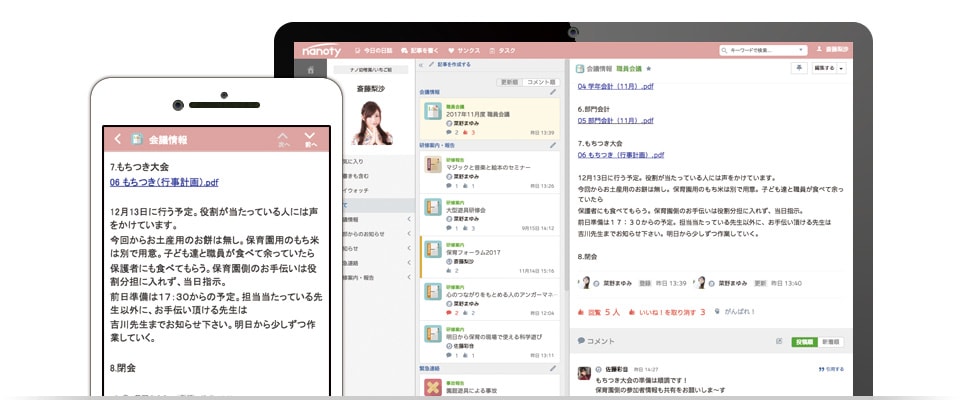Tap the 次へ up arrow on phone

click(x=283, y=139)
